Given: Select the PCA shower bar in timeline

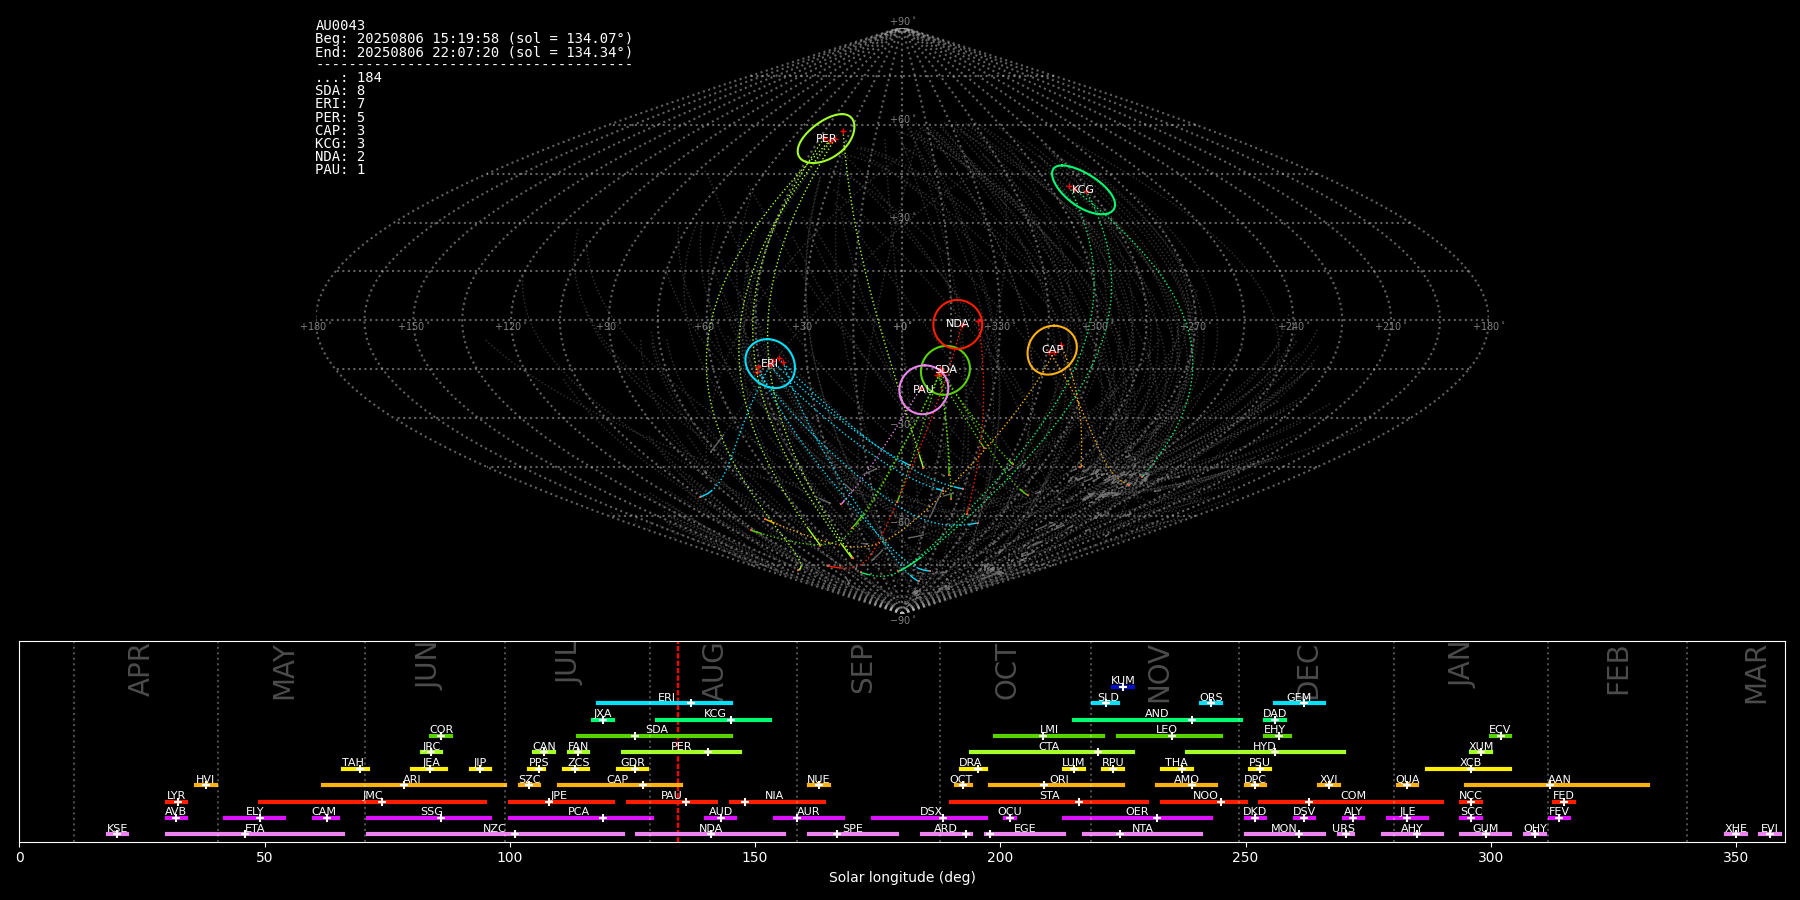Looking at the screenshot, I should pyautogui.click(x=580, y=818).
